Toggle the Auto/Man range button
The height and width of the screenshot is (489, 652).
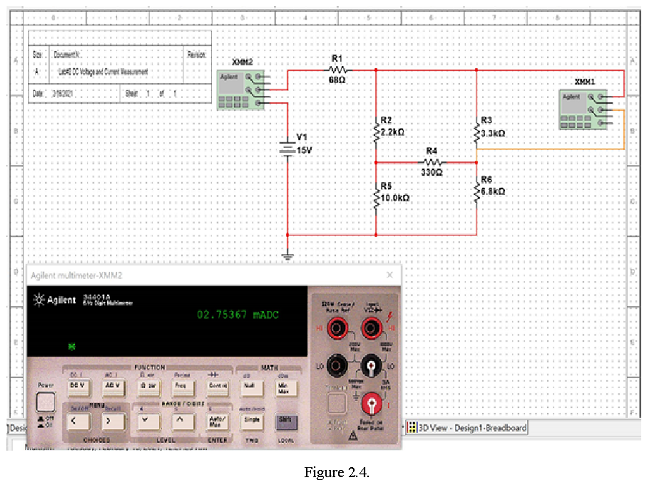pos(217,421)
